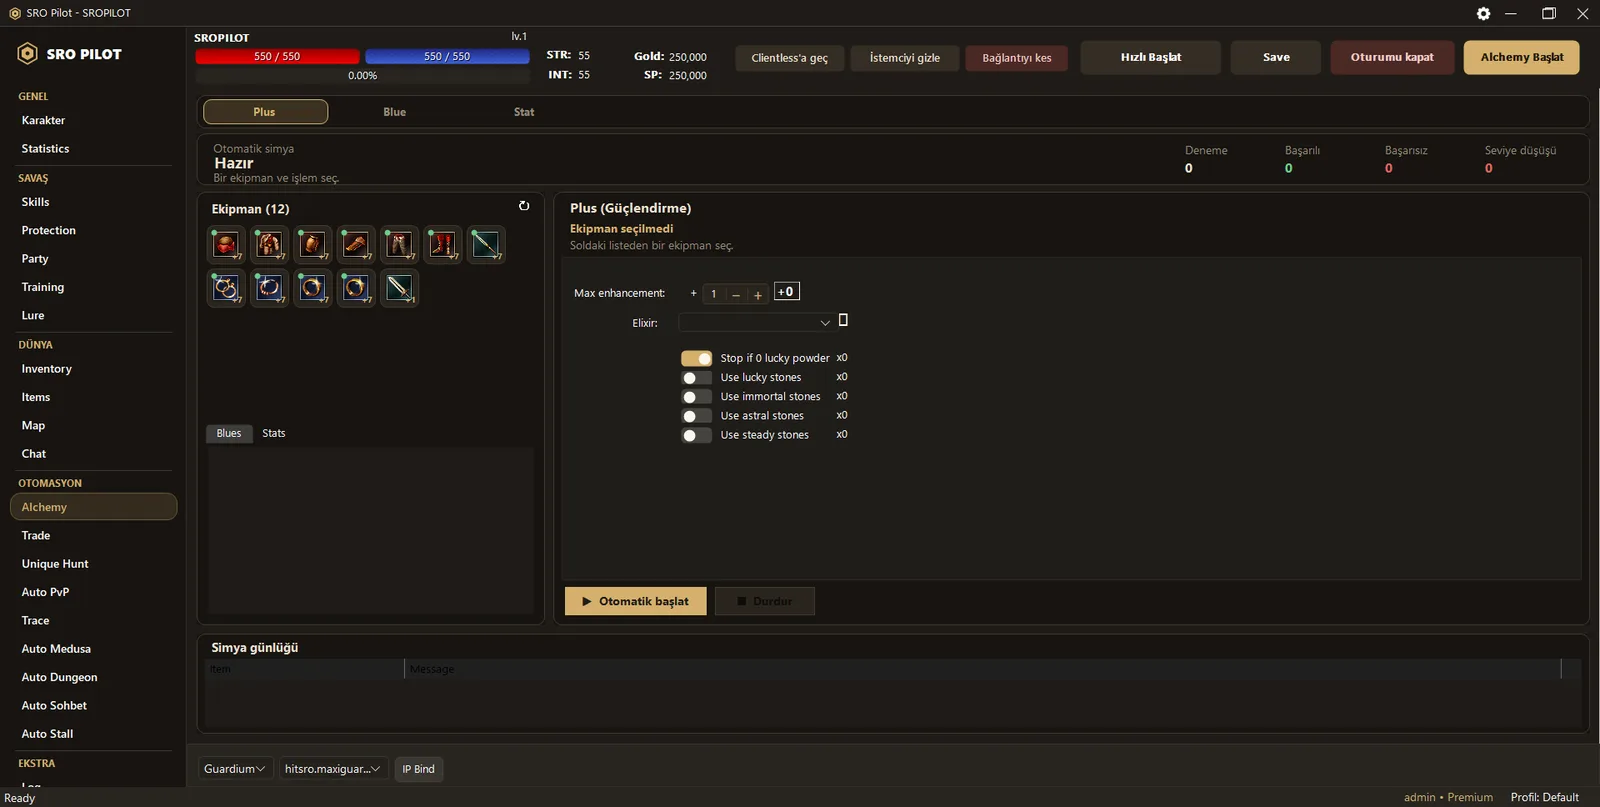
Task: Increase max enhancement with plus stepper
Action: [x=758, y=294]
